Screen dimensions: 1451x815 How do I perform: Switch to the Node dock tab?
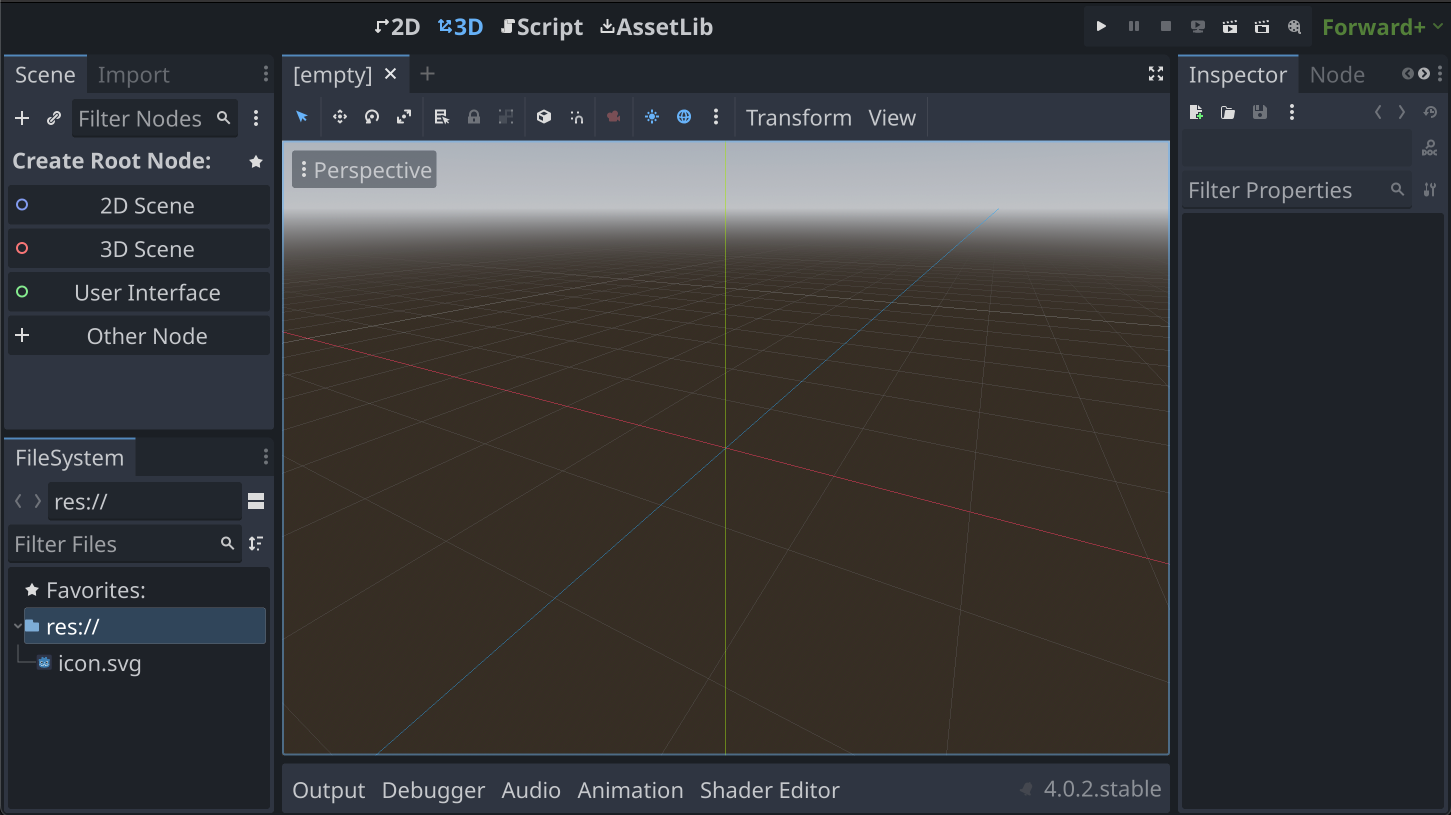pos(1337,75)
